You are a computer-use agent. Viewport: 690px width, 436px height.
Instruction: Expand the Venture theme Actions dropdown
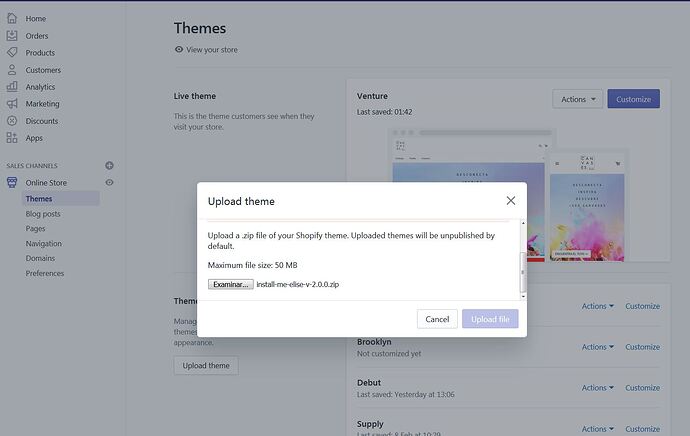pos(577,99)
